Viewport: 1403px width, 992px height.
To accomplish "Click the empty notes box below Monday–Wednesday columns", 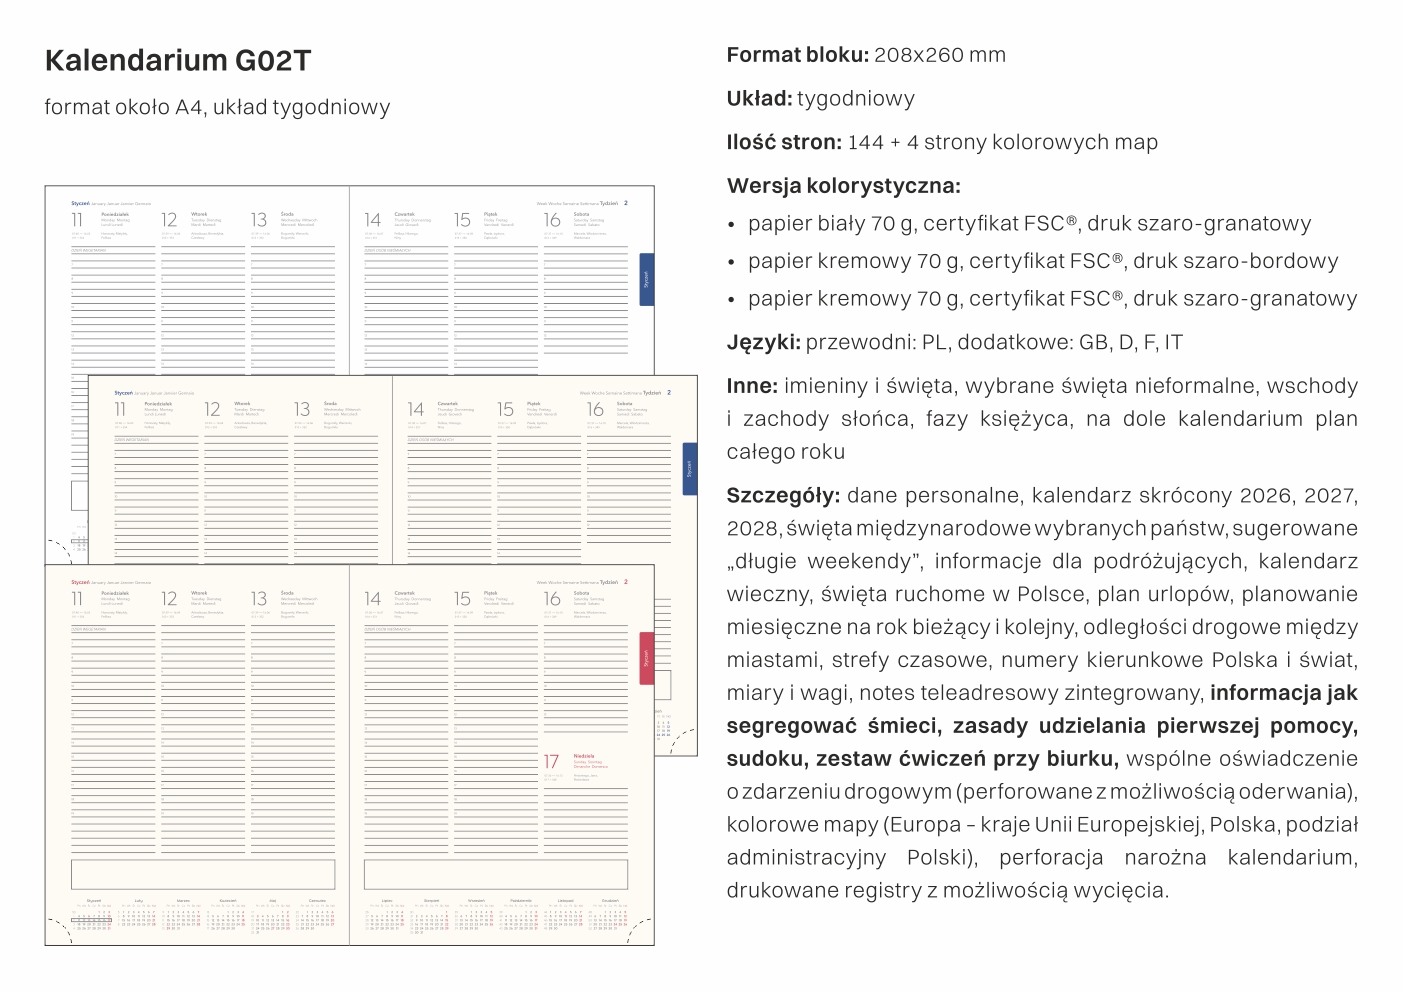I will pos(203,874).
